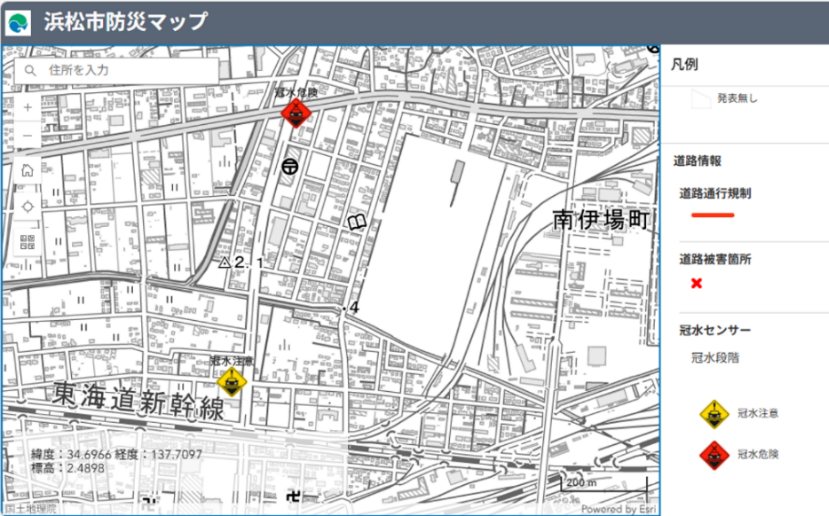This screenshot has height=516, width=829.
Task: Click the 冠水危険 legend text label
Action: coord(758,454)
